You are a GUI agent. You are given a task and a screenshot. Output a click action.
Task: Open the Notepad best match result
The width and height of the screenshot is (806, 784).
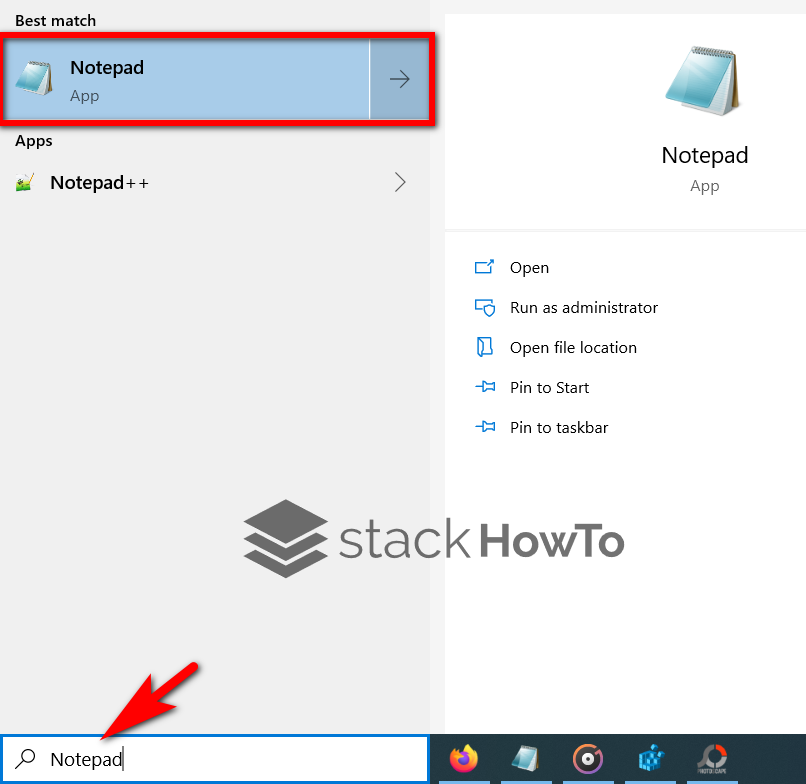coord(187,79)
